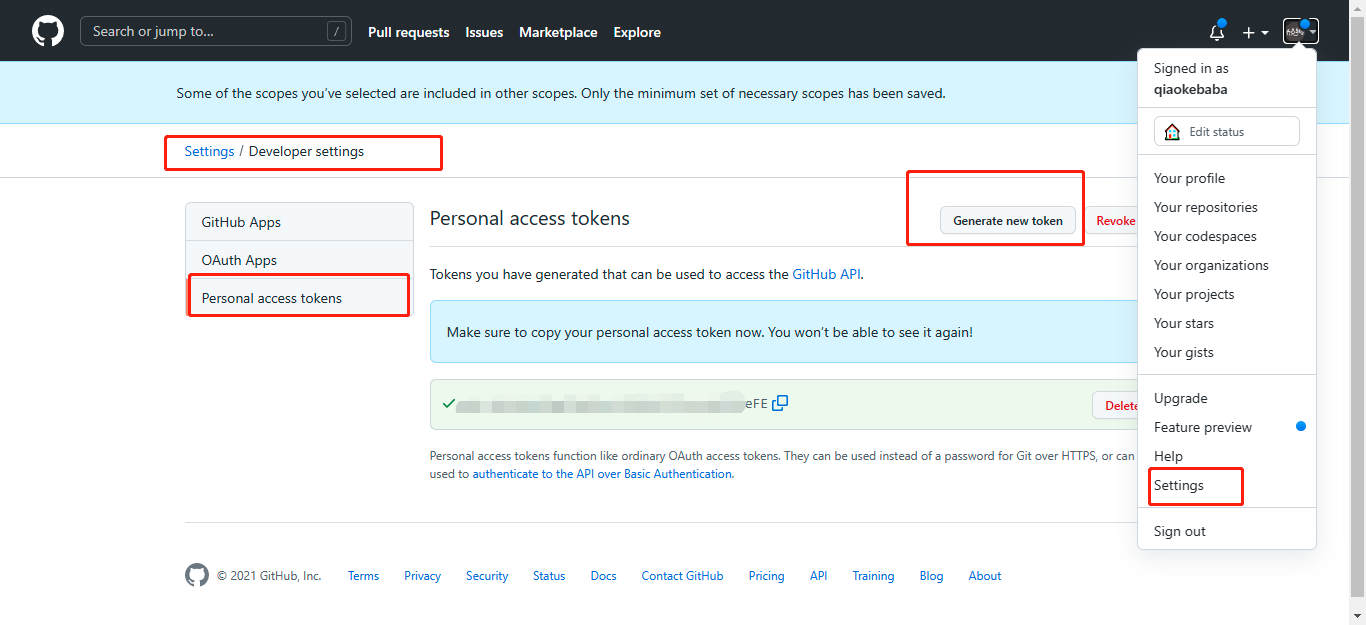Open the About footer link
Screen dimensions: 1366x625
985,576
